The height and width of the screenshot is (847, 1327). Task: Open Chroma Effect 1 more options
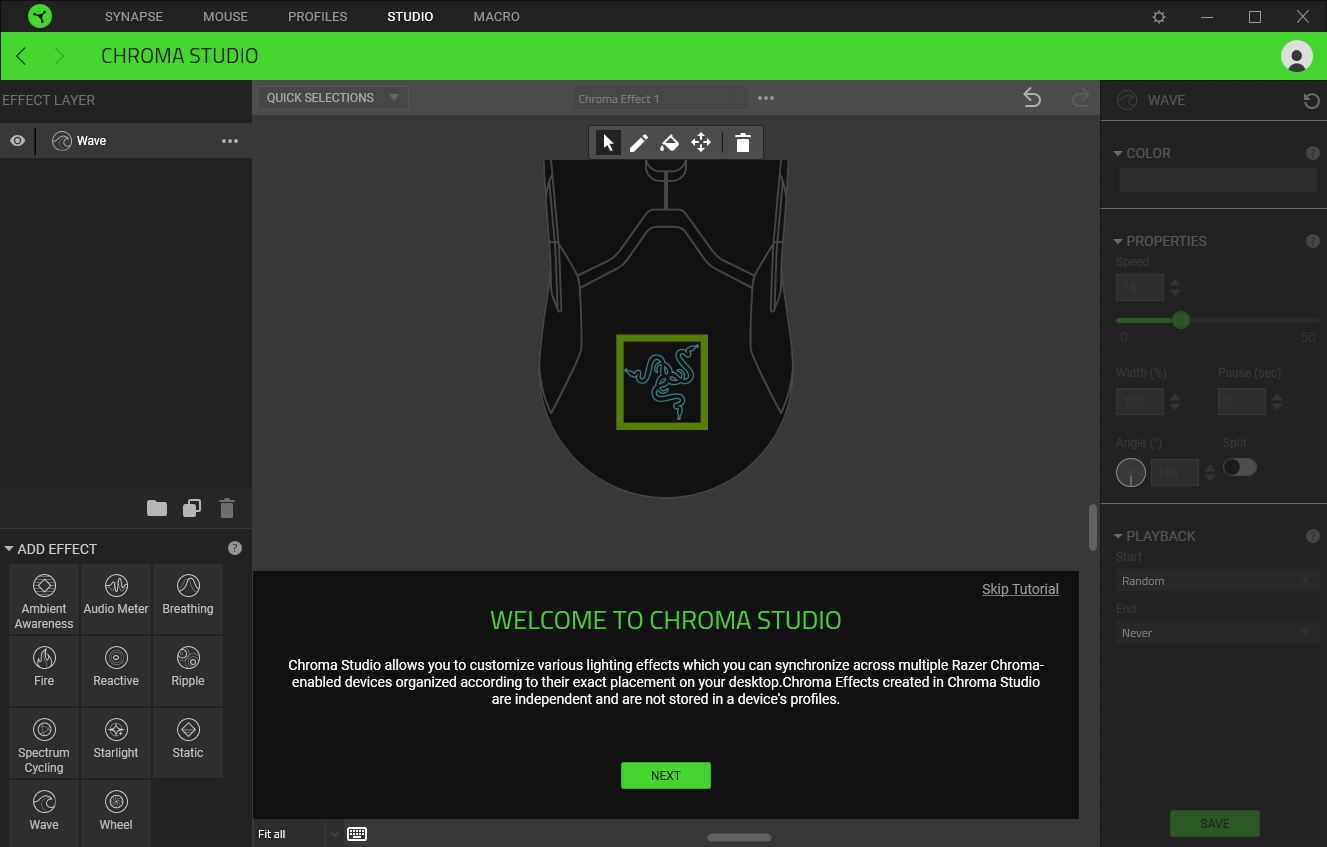coord(766,98)
